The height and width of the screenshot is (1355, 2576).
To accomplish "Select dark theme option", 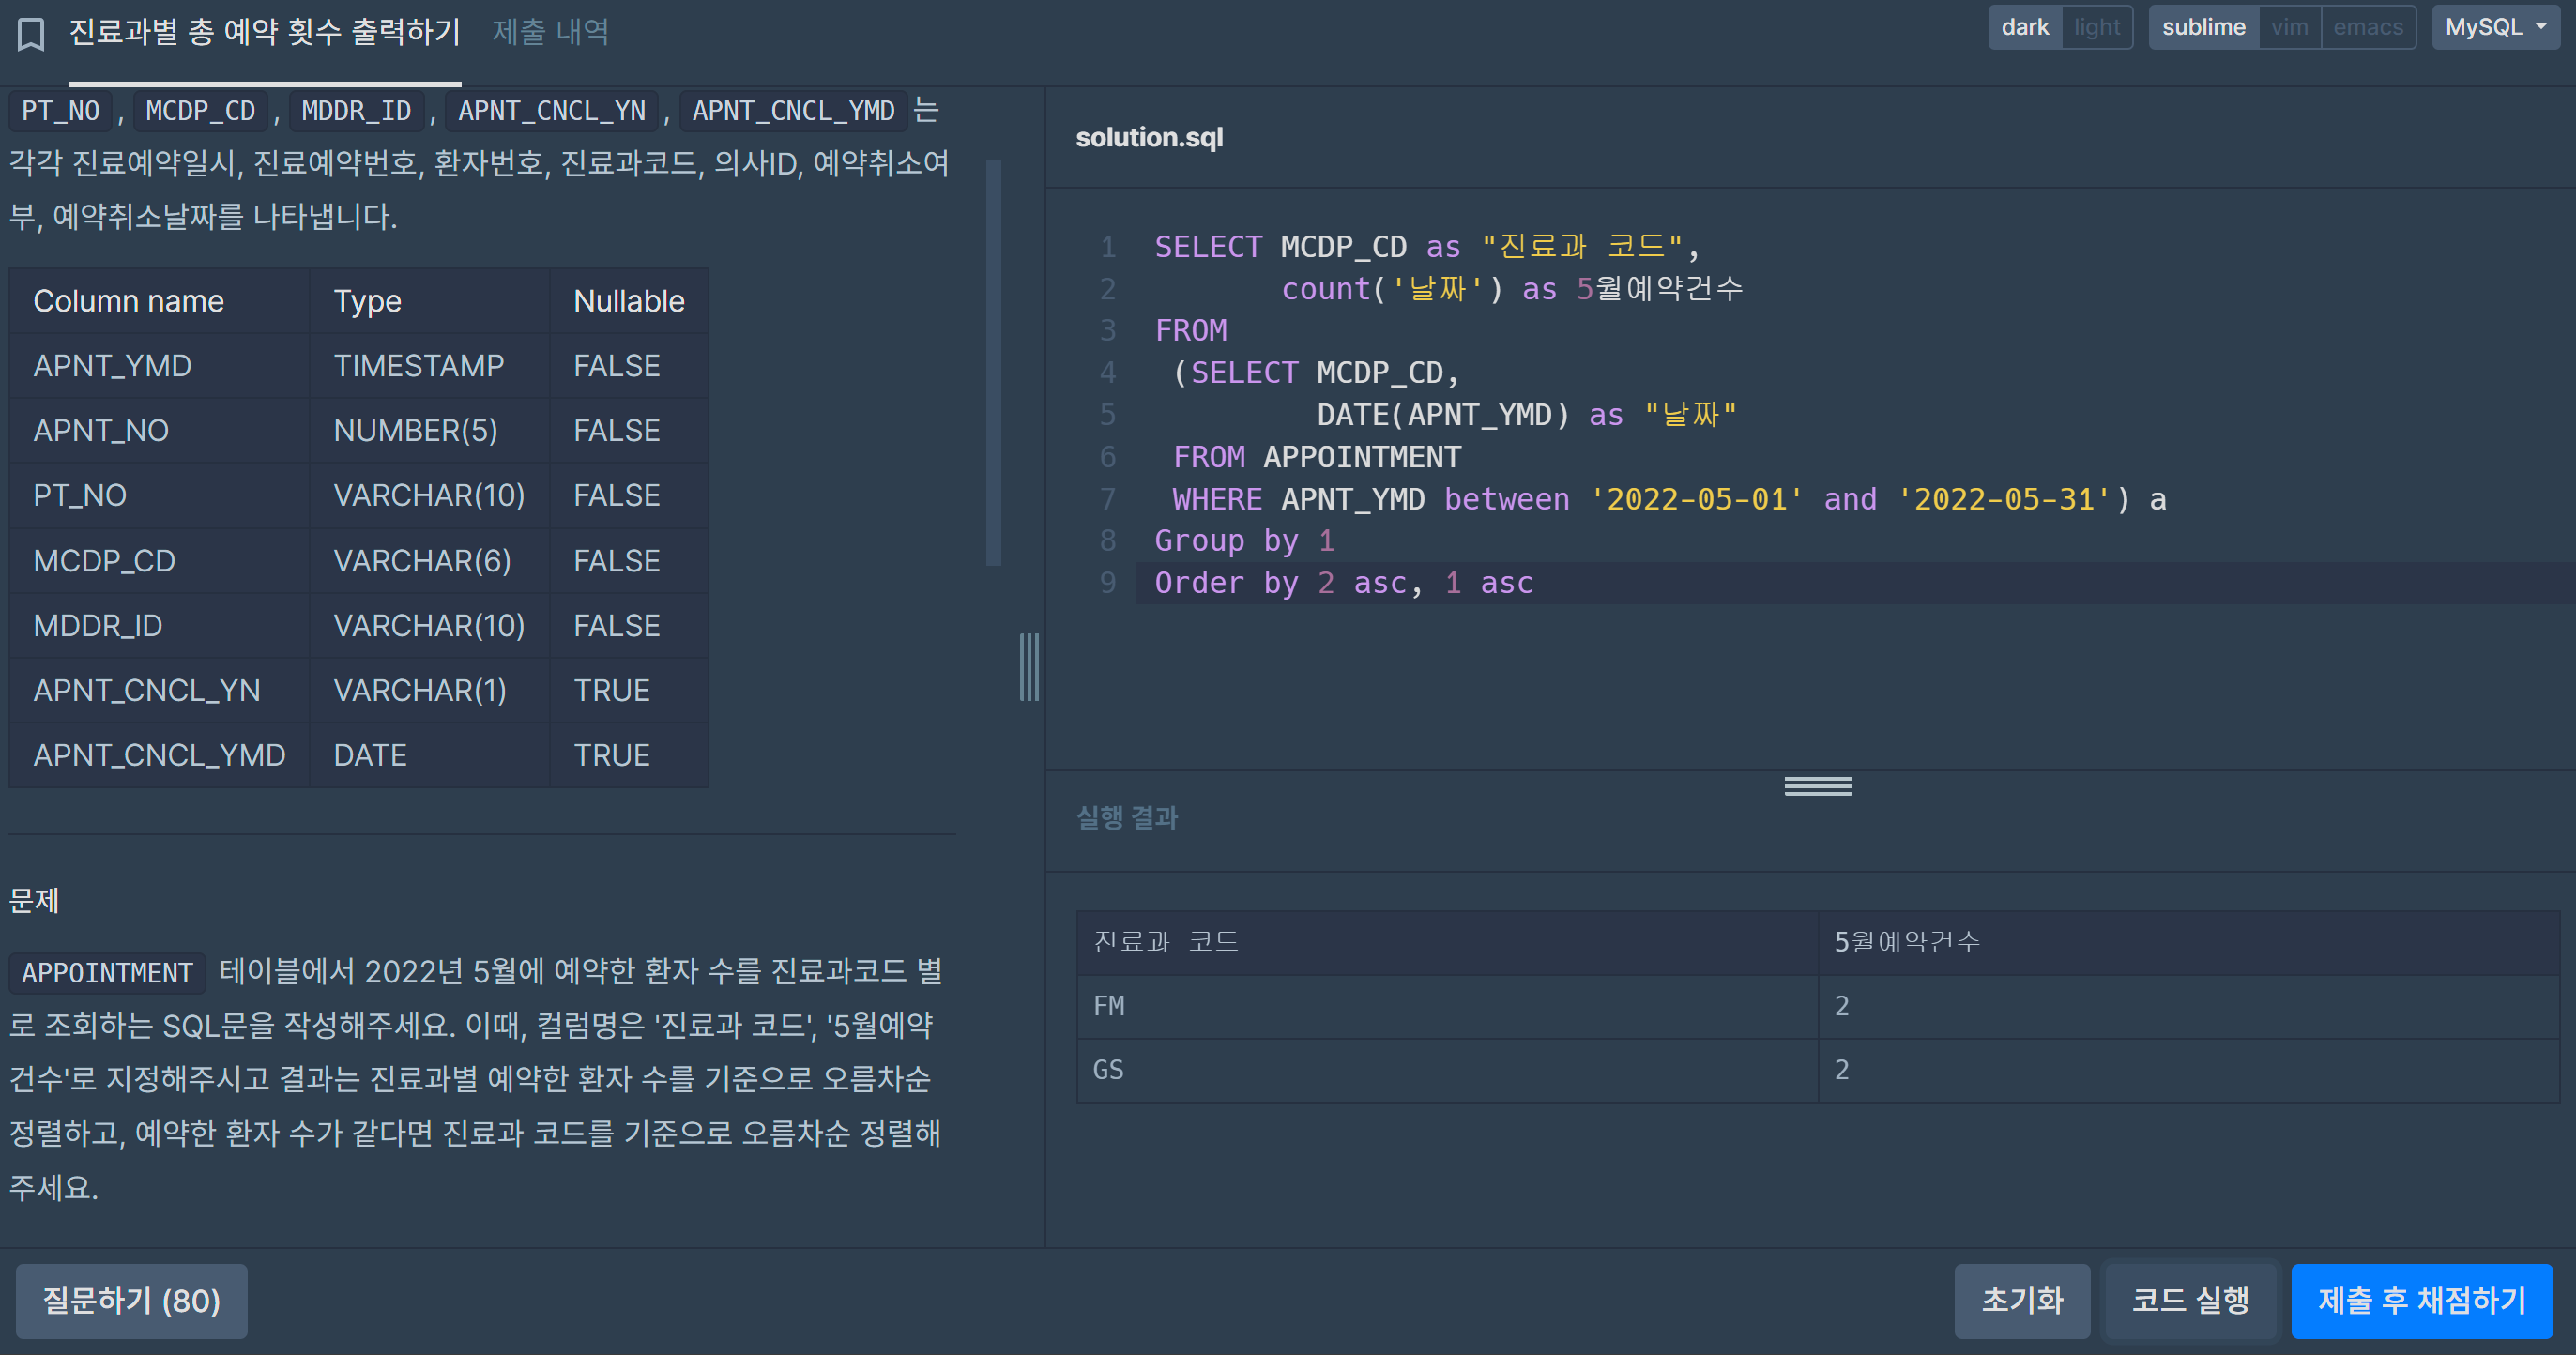I will coord(2024,27).
